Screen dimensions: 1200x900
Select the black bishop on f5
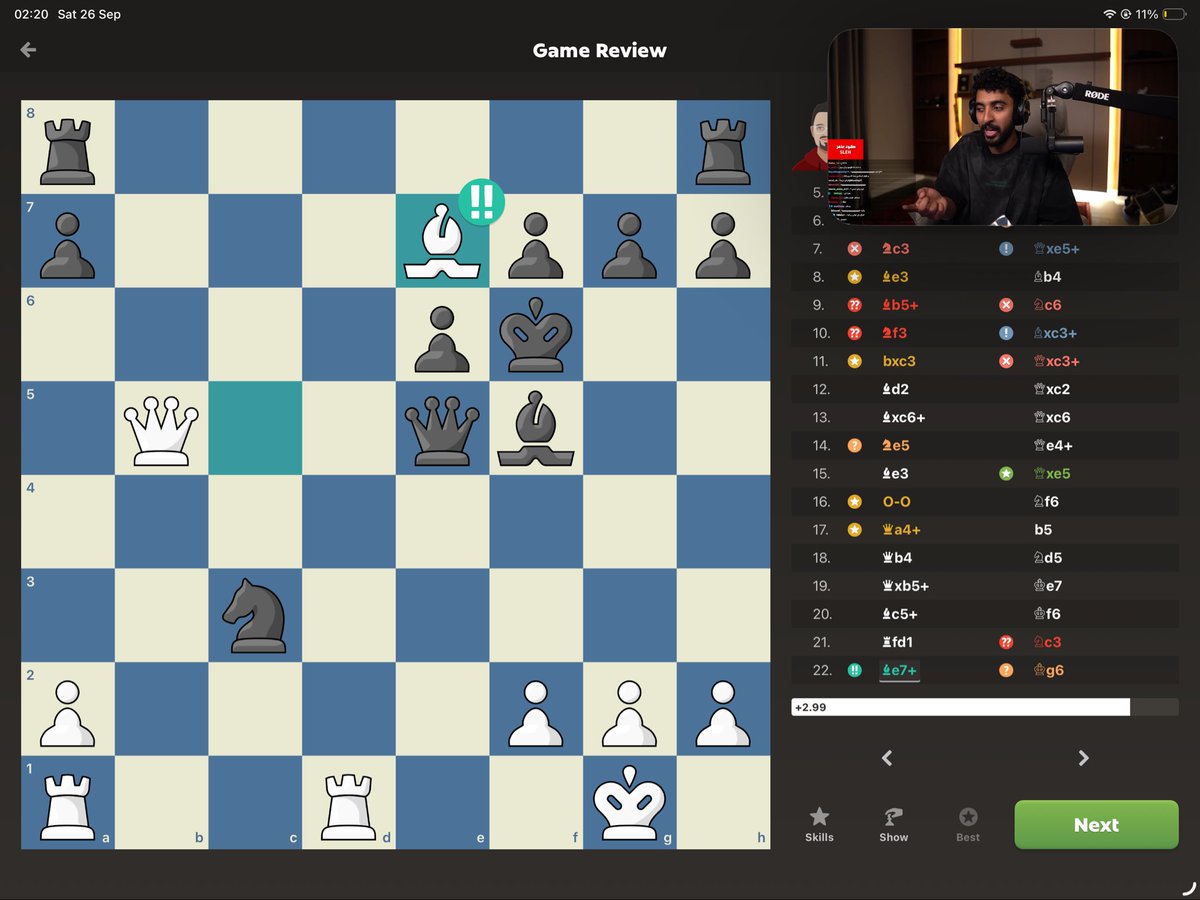click(536, 428)
